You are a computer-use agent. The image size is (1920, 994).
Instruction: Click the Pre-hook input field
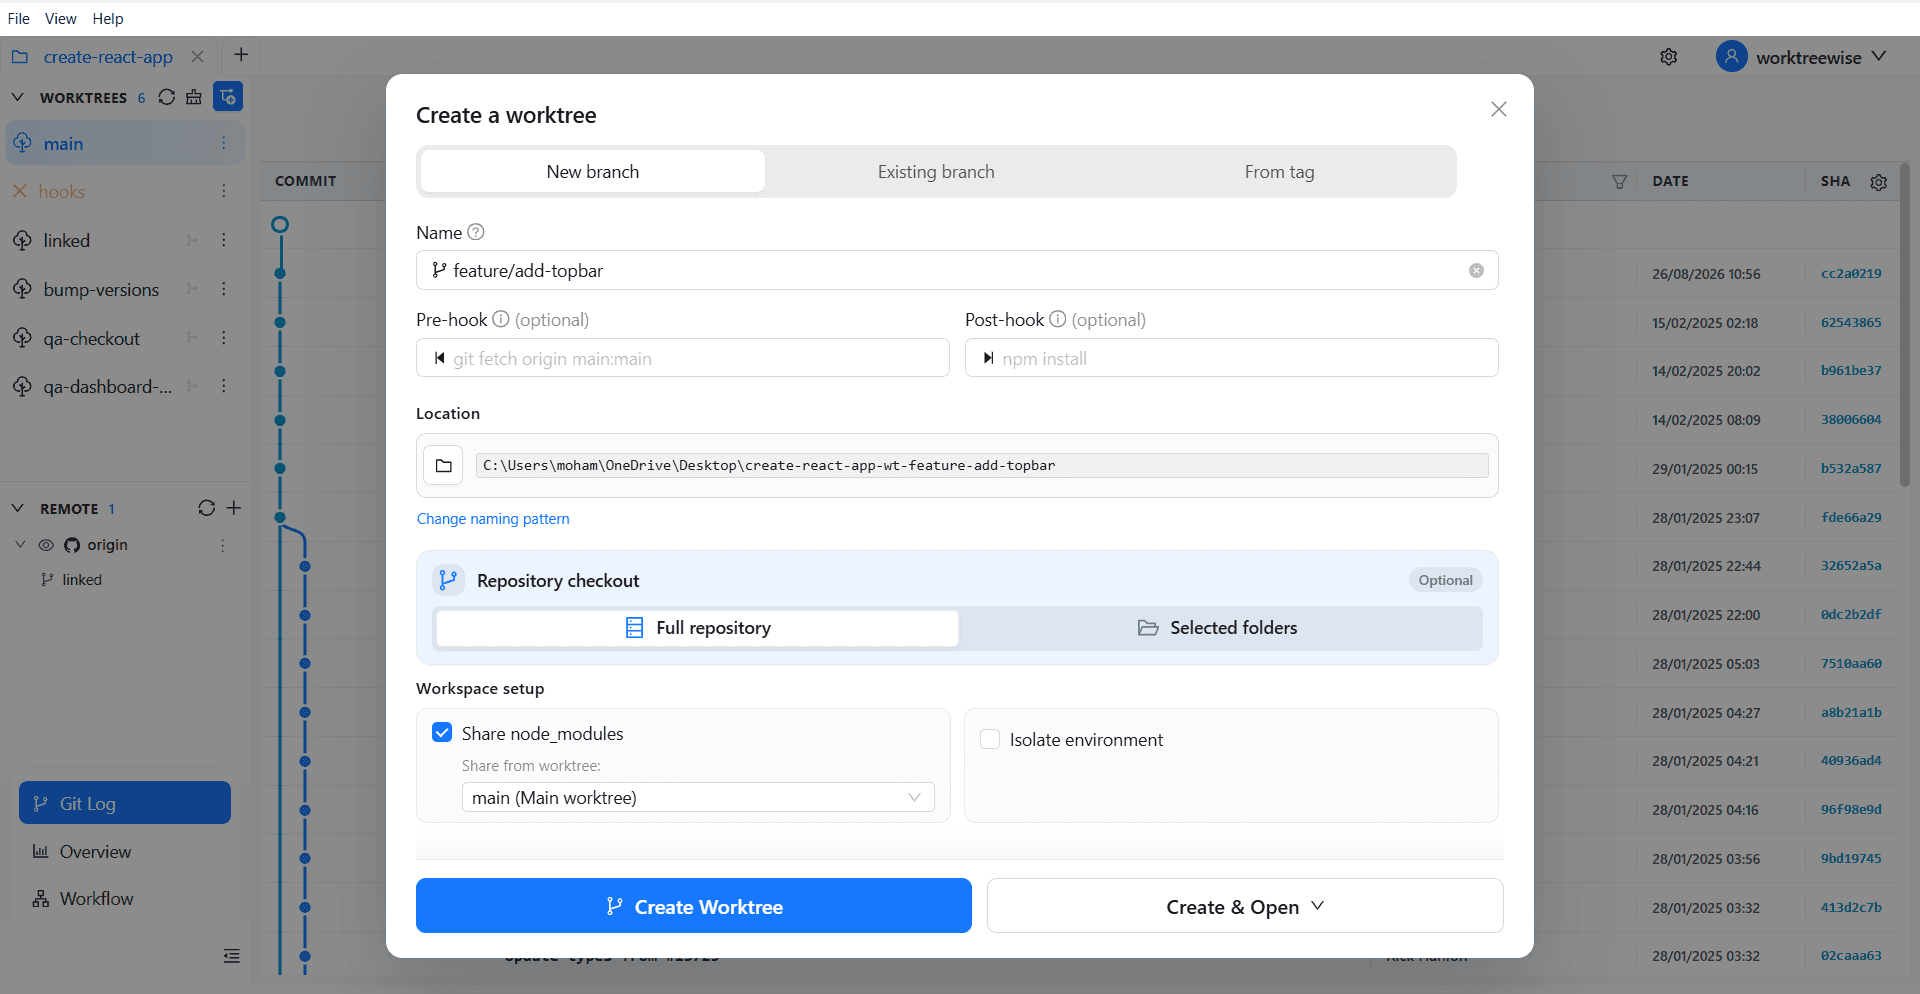tap(683, 358)
